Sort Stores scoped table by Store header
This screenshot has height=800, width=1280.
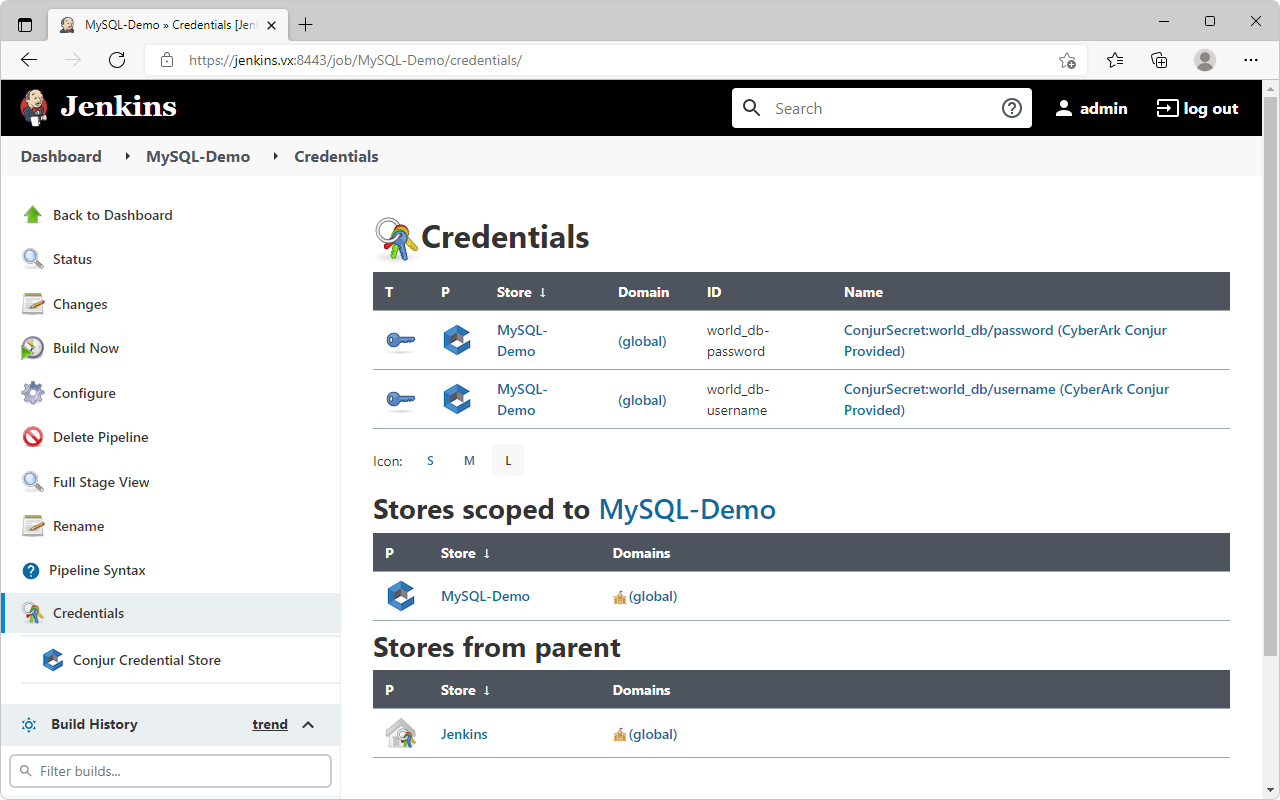[466, 553]
